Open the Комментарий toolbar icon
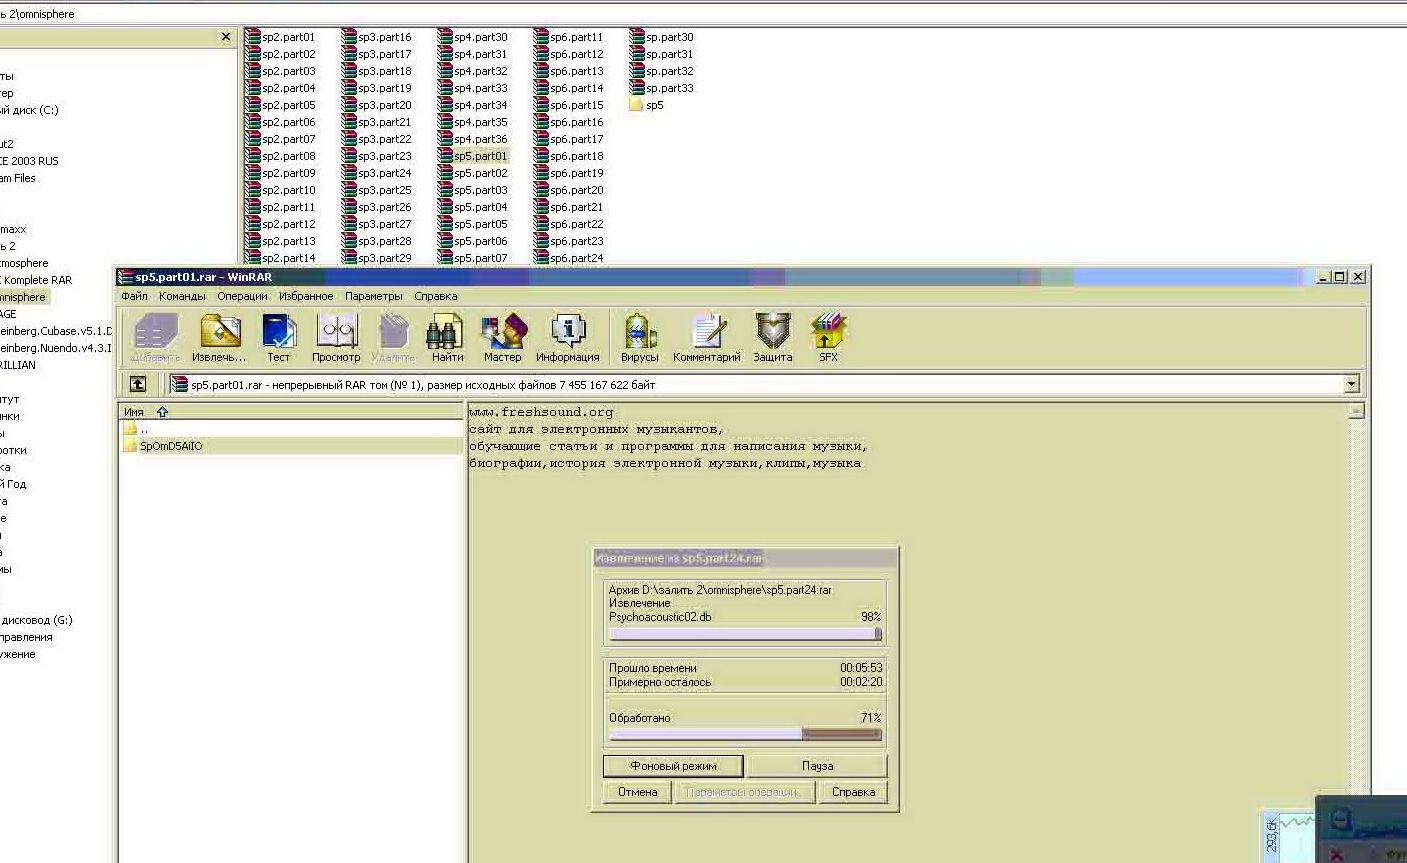Screen dimensions: 1407x863 707,338
